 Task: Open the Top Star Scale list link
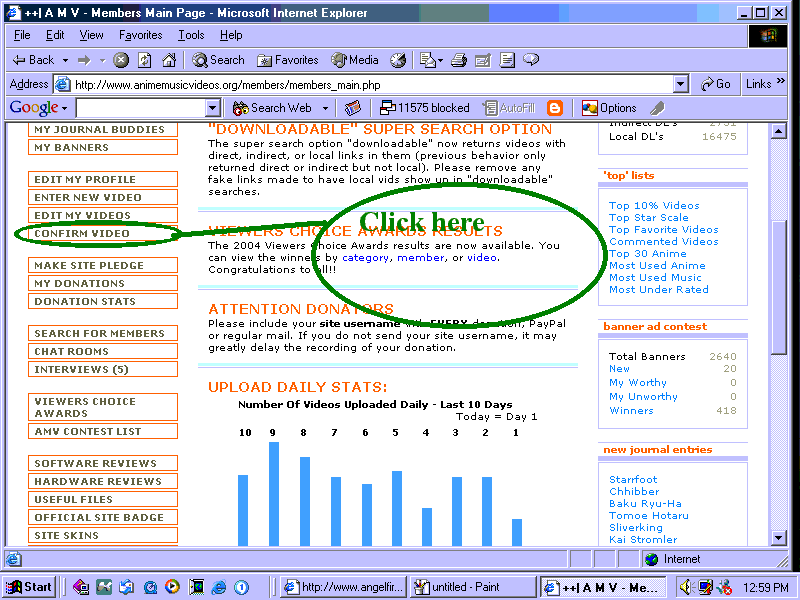click(x=648, y=218)
